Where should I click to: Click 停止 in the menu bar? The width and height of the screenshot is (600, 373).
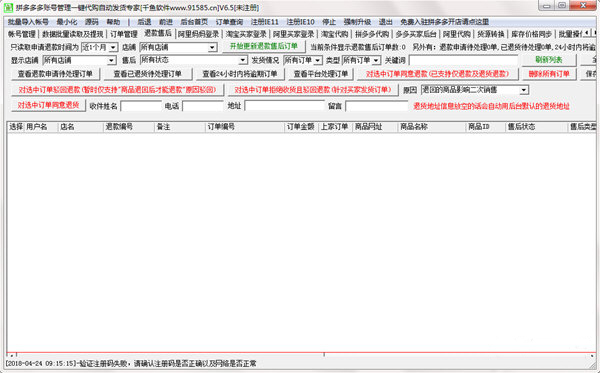click(x=329, y=22)
